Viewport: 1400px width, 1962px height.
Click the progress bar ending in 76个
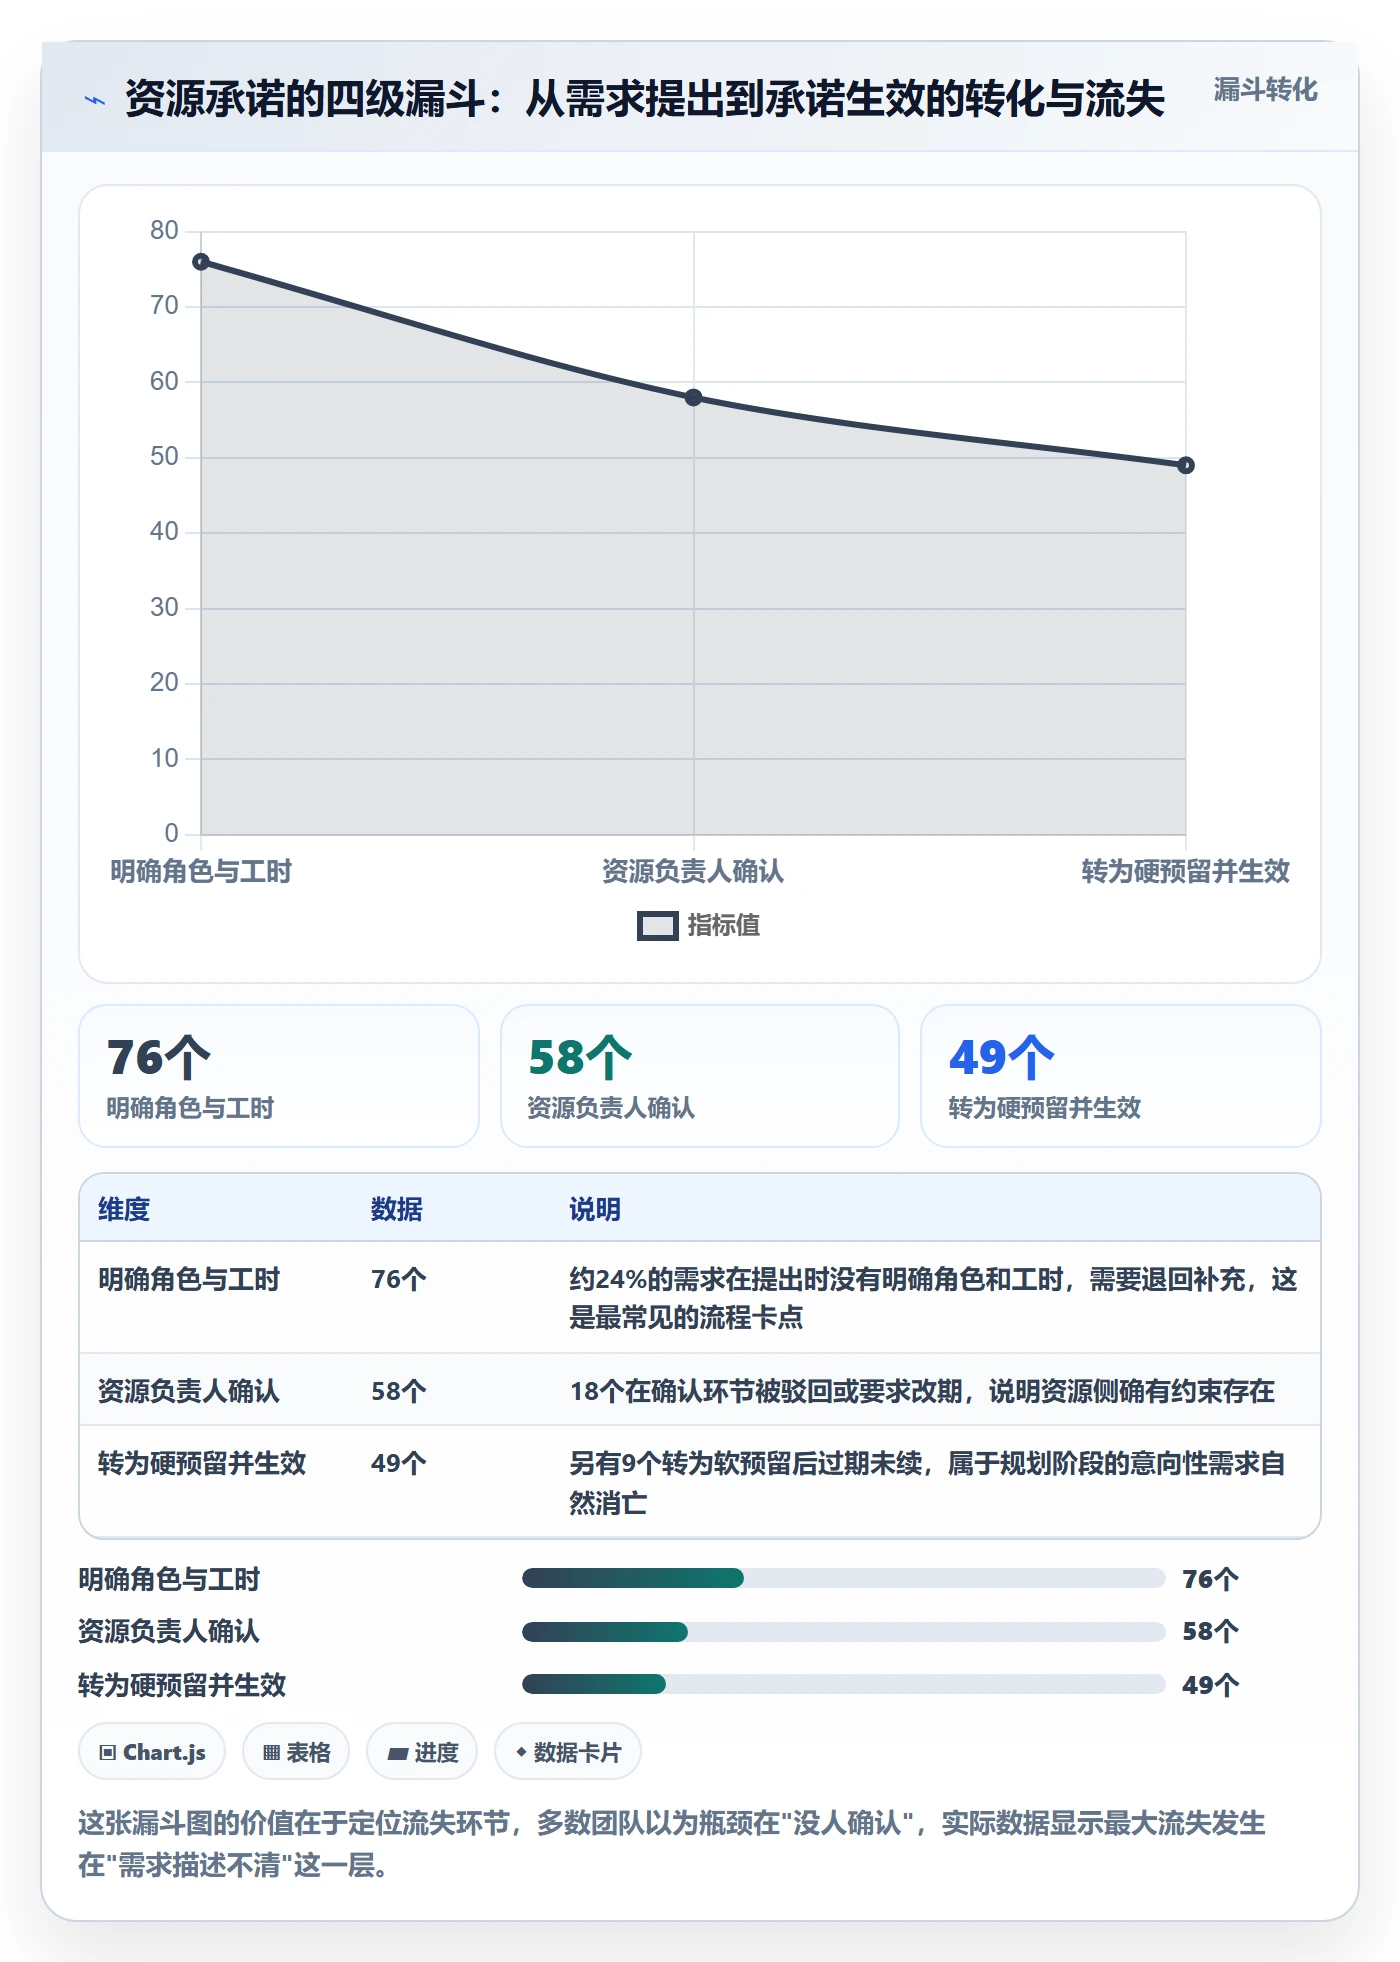pos(843,1578)
